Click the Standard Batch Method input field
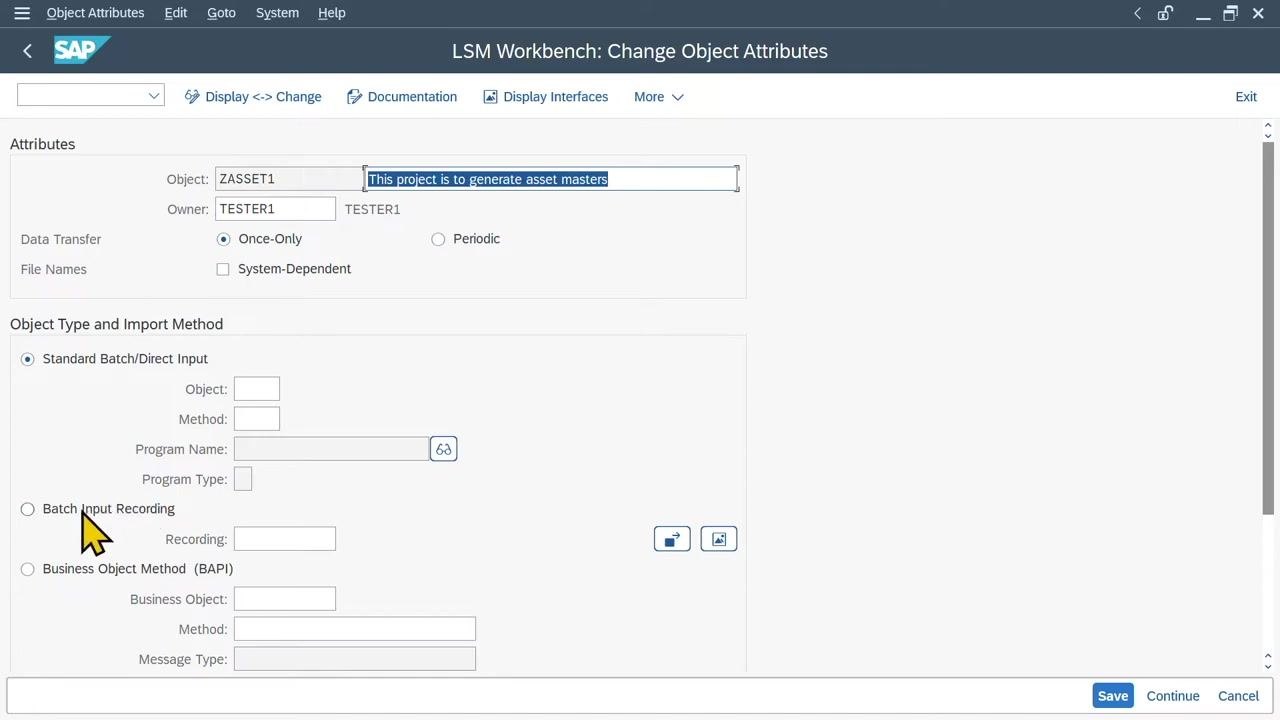The image size is (1280, 720). pos(257,419)
